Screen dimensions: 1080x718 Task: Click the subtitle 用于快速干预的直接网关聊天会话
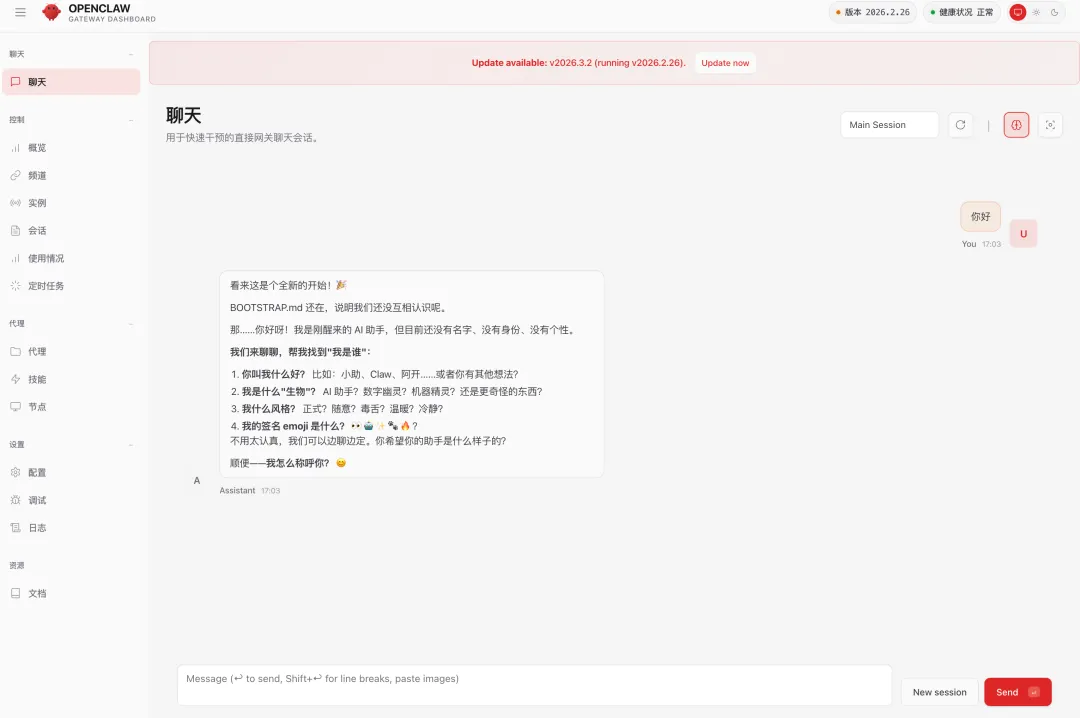click(242, 138)
